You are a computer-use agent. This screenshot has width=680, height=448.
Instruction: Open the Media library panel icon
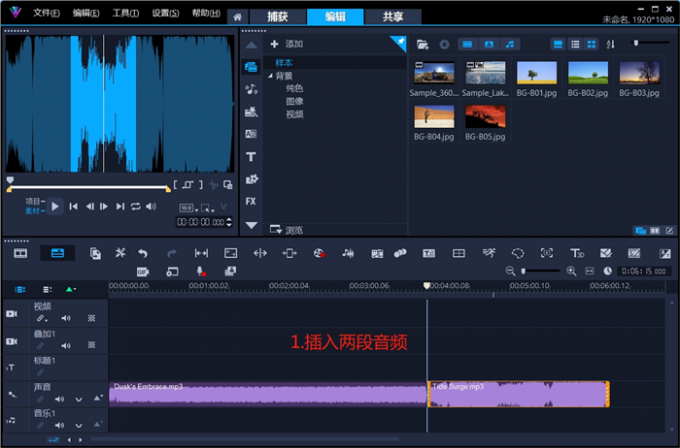pyautogui.click(x=251, y=67)
